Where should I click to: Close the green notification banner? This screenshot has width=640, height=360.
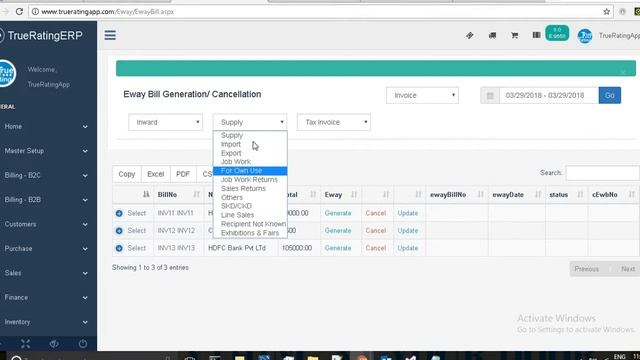pyautogui.click(x=623, y=72)
